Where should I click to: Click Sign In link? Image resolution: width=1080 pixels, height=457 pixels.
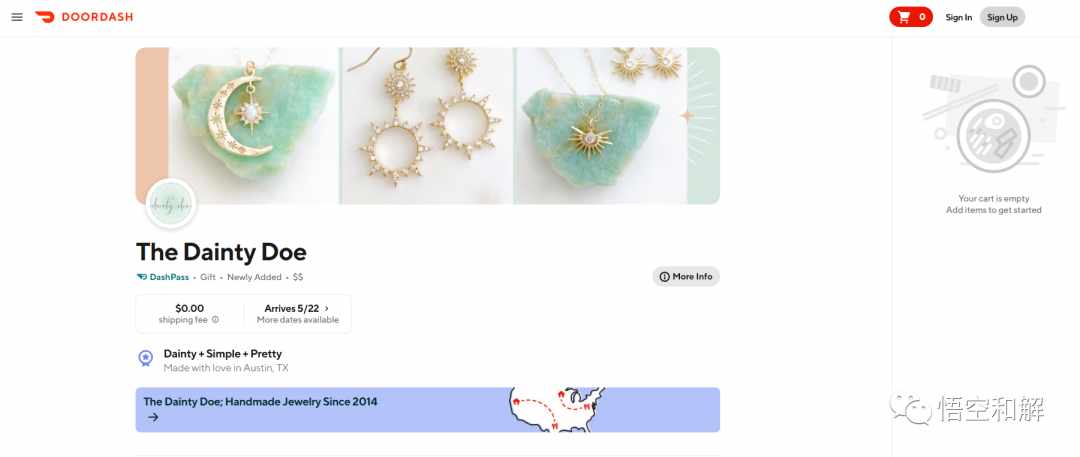click(958, 17)
